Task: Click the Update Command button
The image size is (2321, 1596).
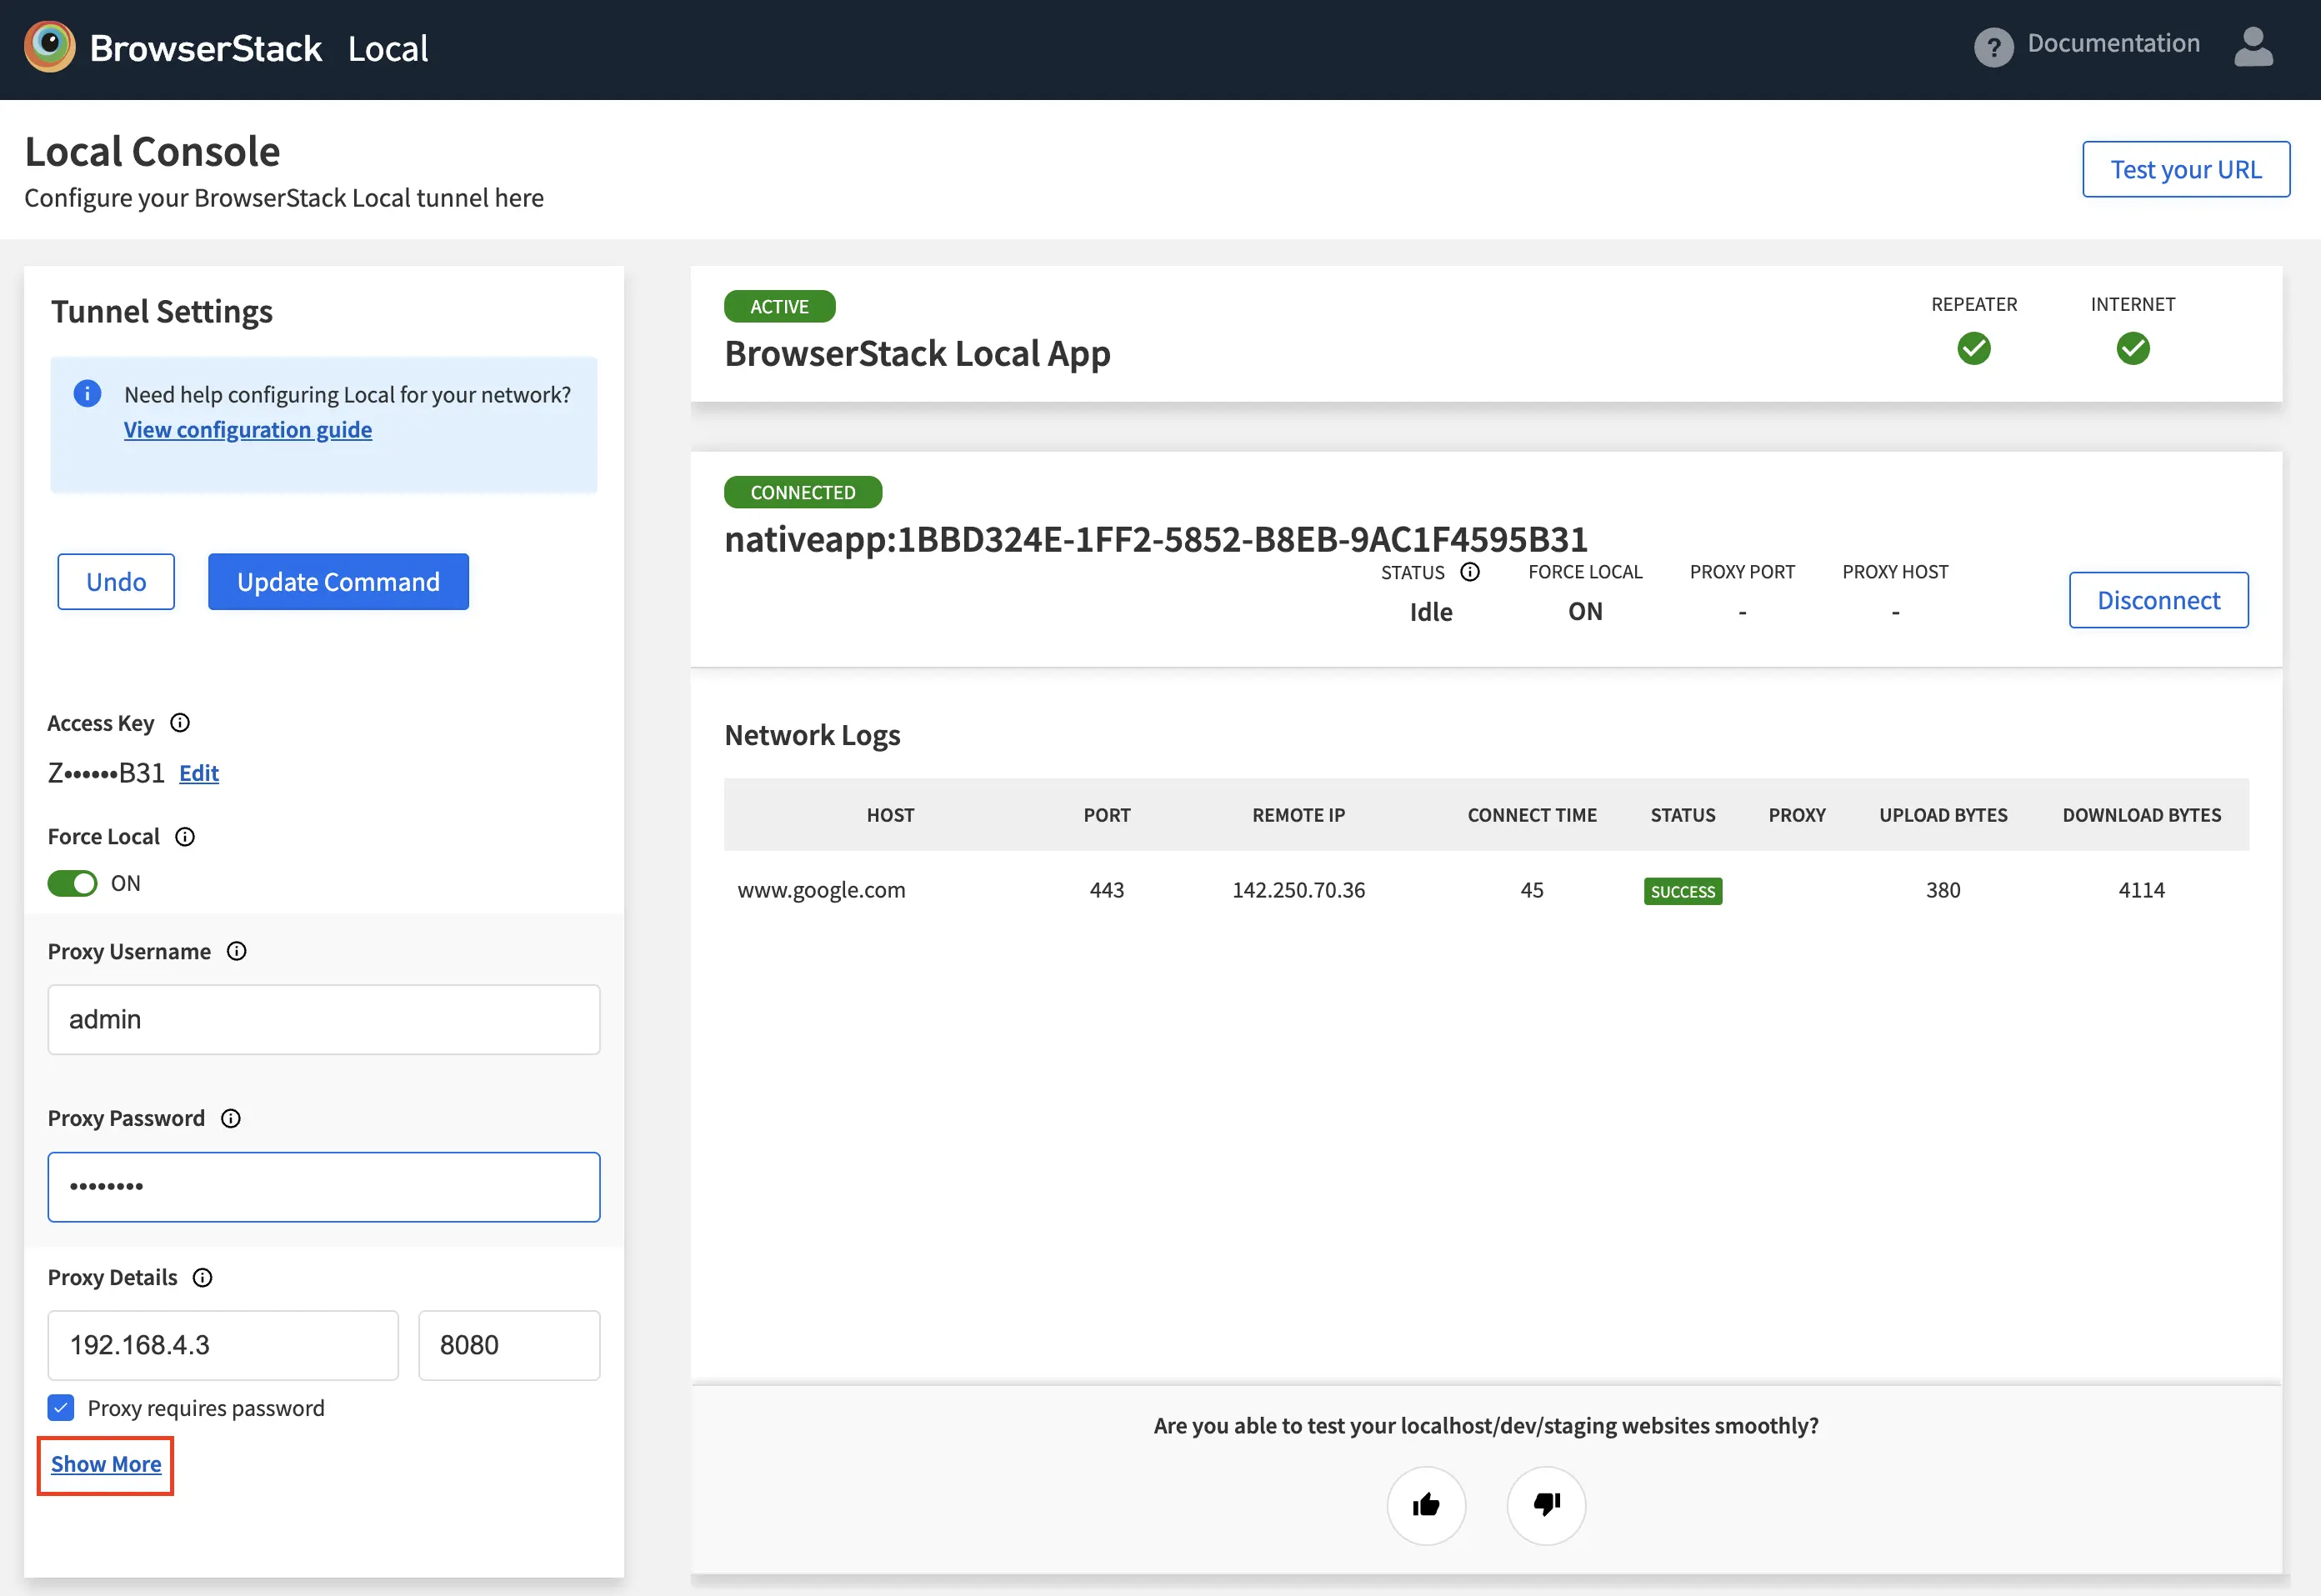Action: click(338, 582)
